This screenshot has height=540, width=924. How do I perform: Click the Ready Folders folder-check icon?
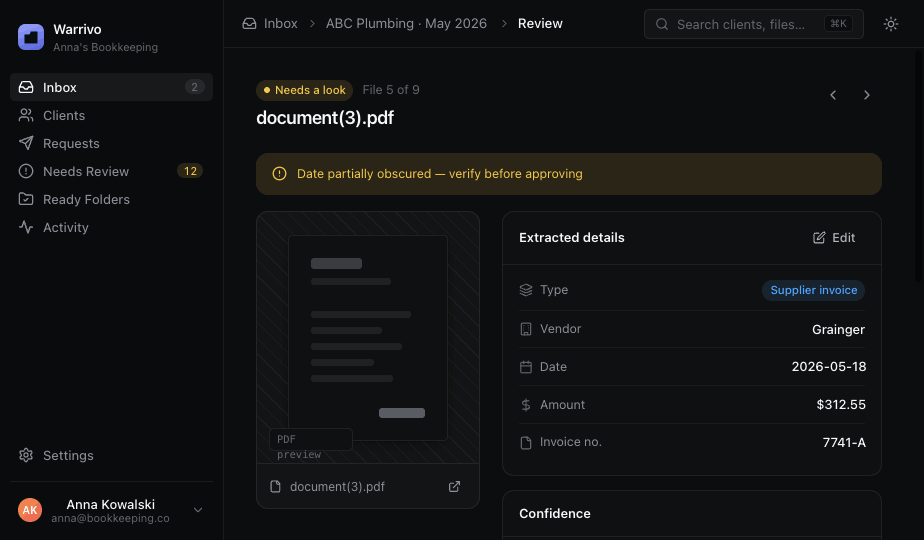coord(26,199)
